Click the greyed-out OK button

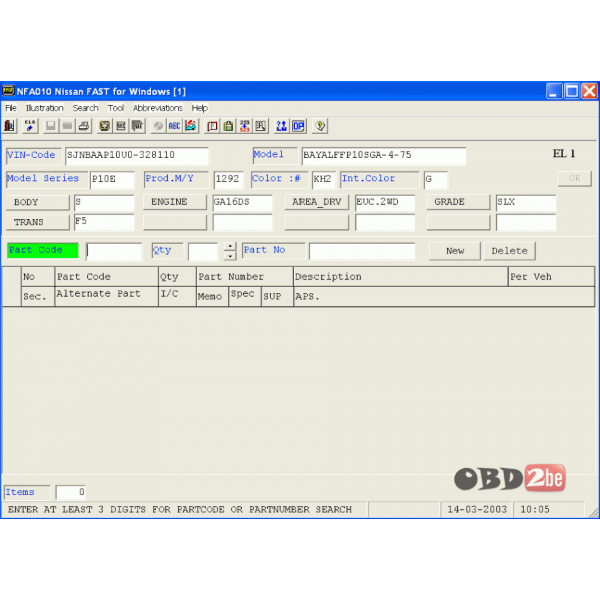[x=574, y=178]
